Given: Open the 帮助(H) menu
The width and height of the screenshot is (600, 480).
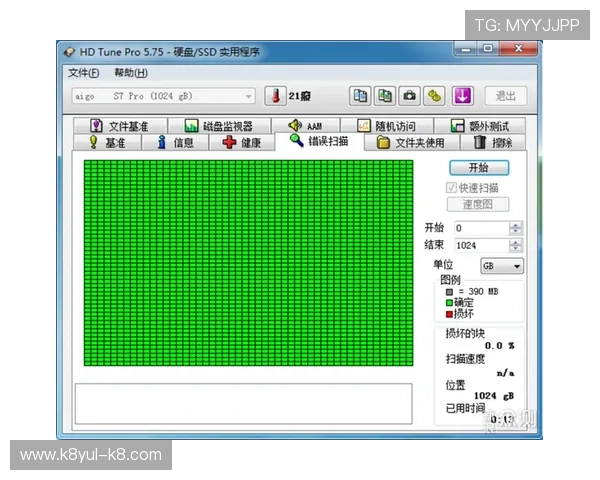Looking at the screenshot, I should pyautogui.click(x=131, y=73).
